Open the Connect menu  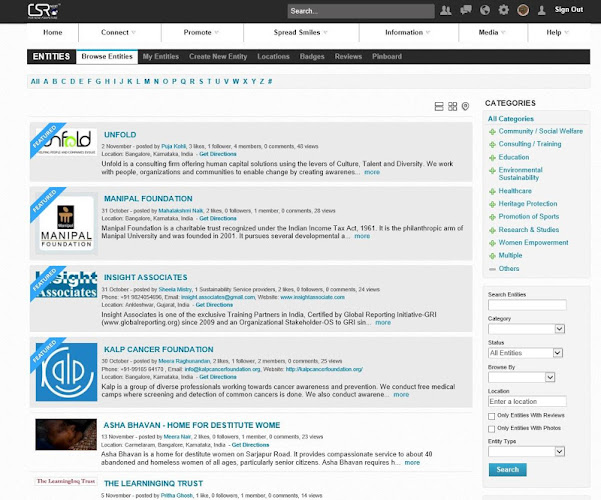[119, 33]
